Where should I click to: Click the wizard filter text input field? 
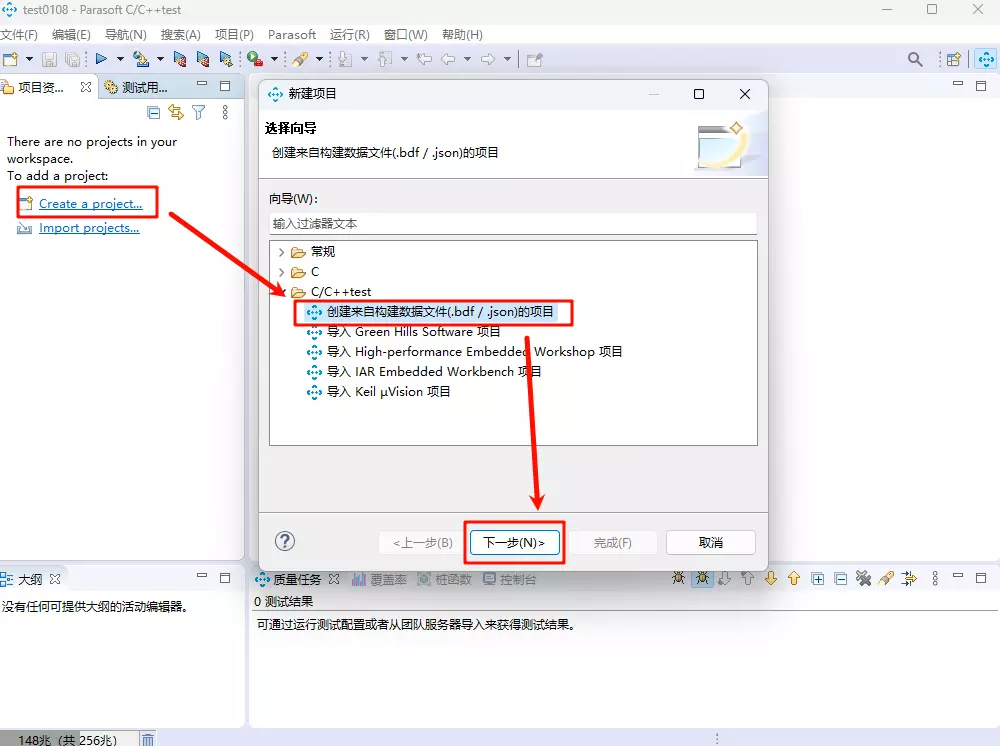[x=512, y=224]
